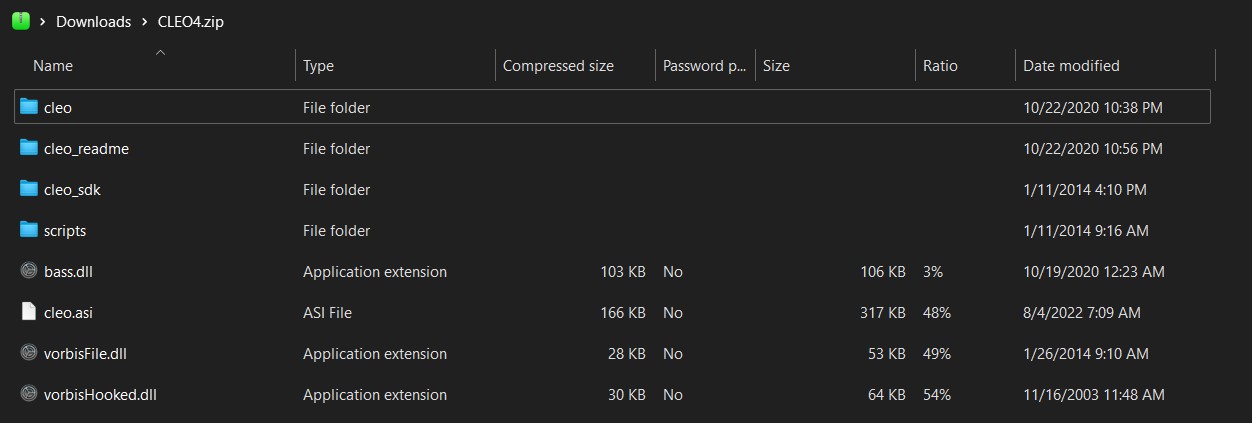Click CLEO4.zip in the address breadcrumb
This screenshot has width=1252, height=423.
point(190,21)
